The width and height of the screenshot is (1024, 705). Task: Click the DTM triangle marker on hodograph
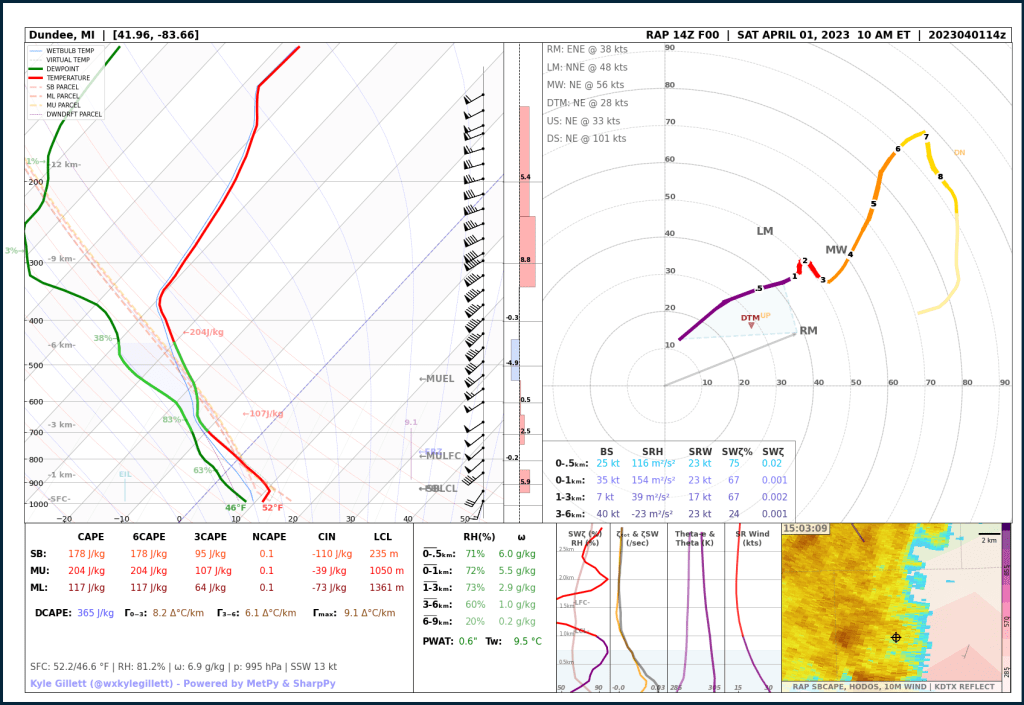[x=752, y=326]
